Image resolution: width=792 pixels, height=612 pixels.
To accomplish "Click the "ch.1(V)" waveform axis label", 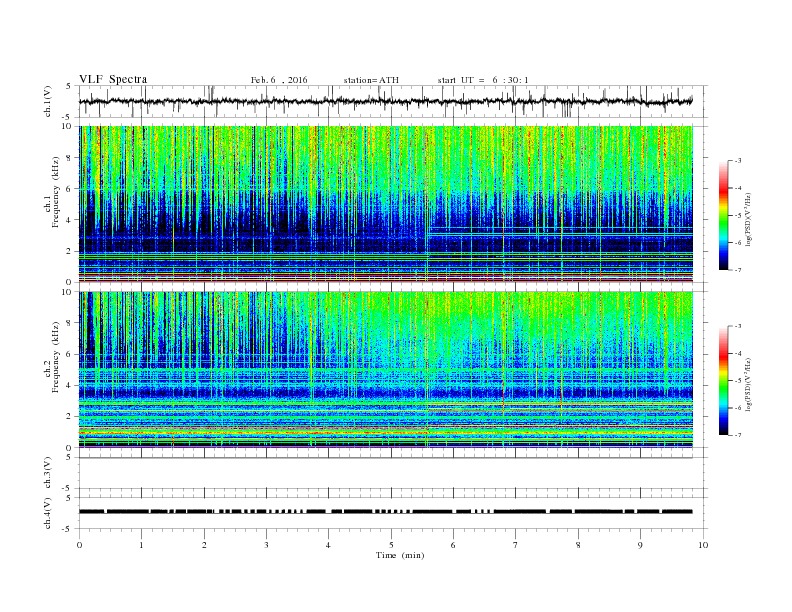I will tap(47, 101).
